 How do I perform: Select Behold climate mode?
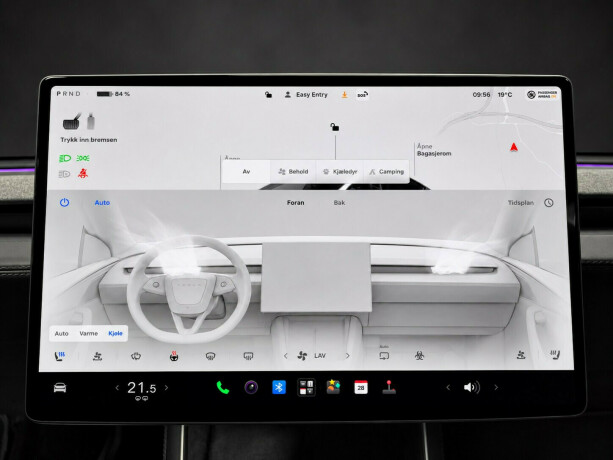(293, 172)
